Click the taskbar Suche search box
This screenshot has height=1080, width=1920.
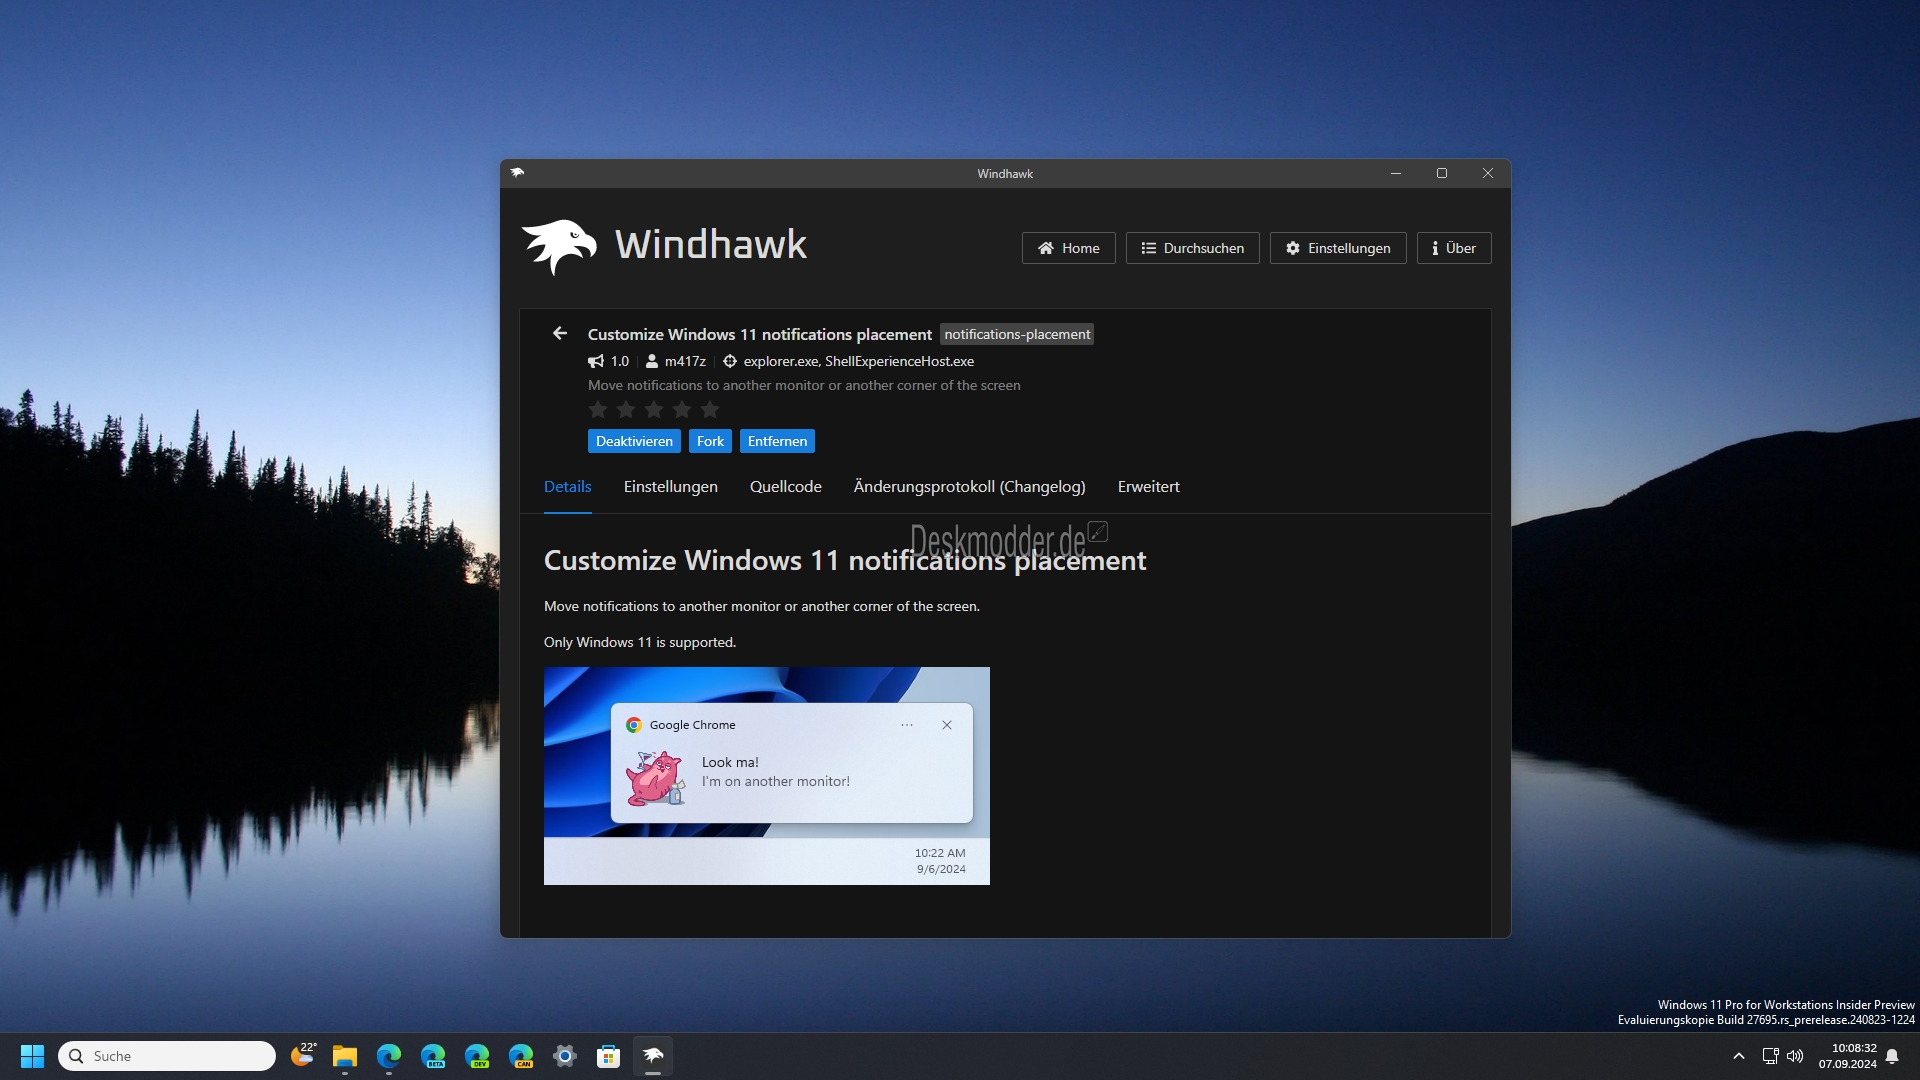tap(167, 1056)
